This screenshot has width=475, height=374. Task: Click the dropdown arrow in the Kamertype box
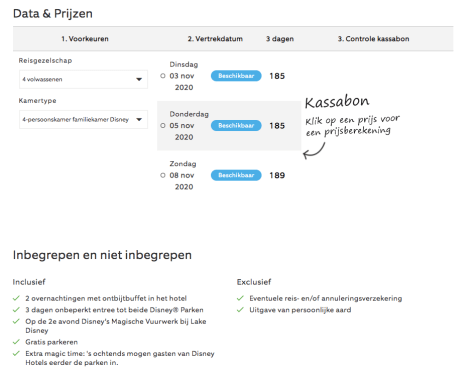[x=139, y=119]
